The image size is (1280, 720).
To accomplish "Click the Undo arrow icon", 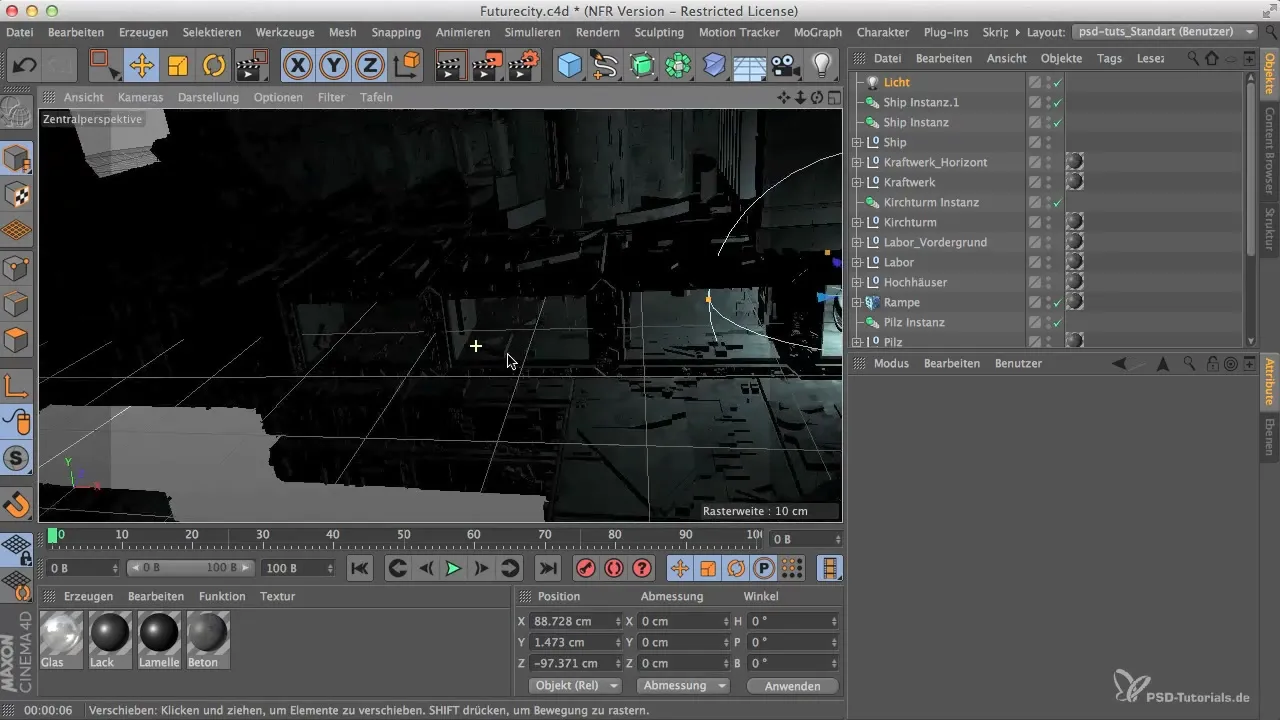I will (25, 67).
